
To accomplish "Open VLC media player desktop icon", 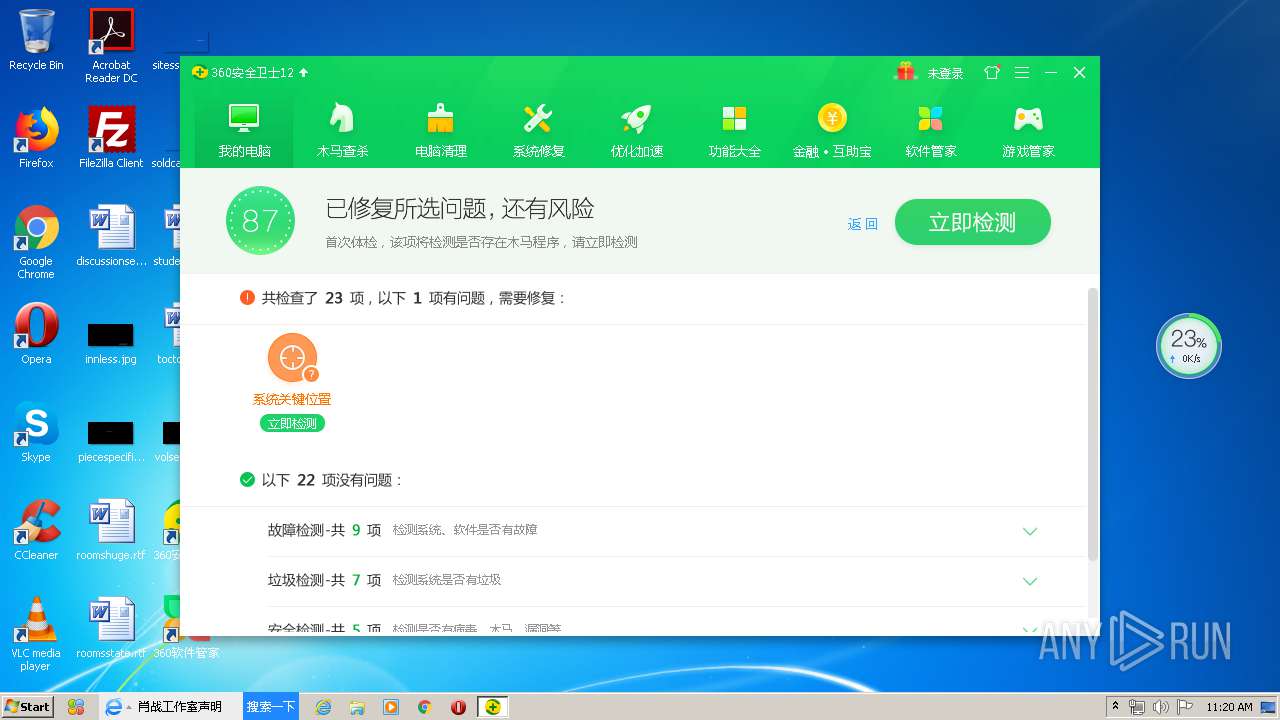I will pos(36,634).
